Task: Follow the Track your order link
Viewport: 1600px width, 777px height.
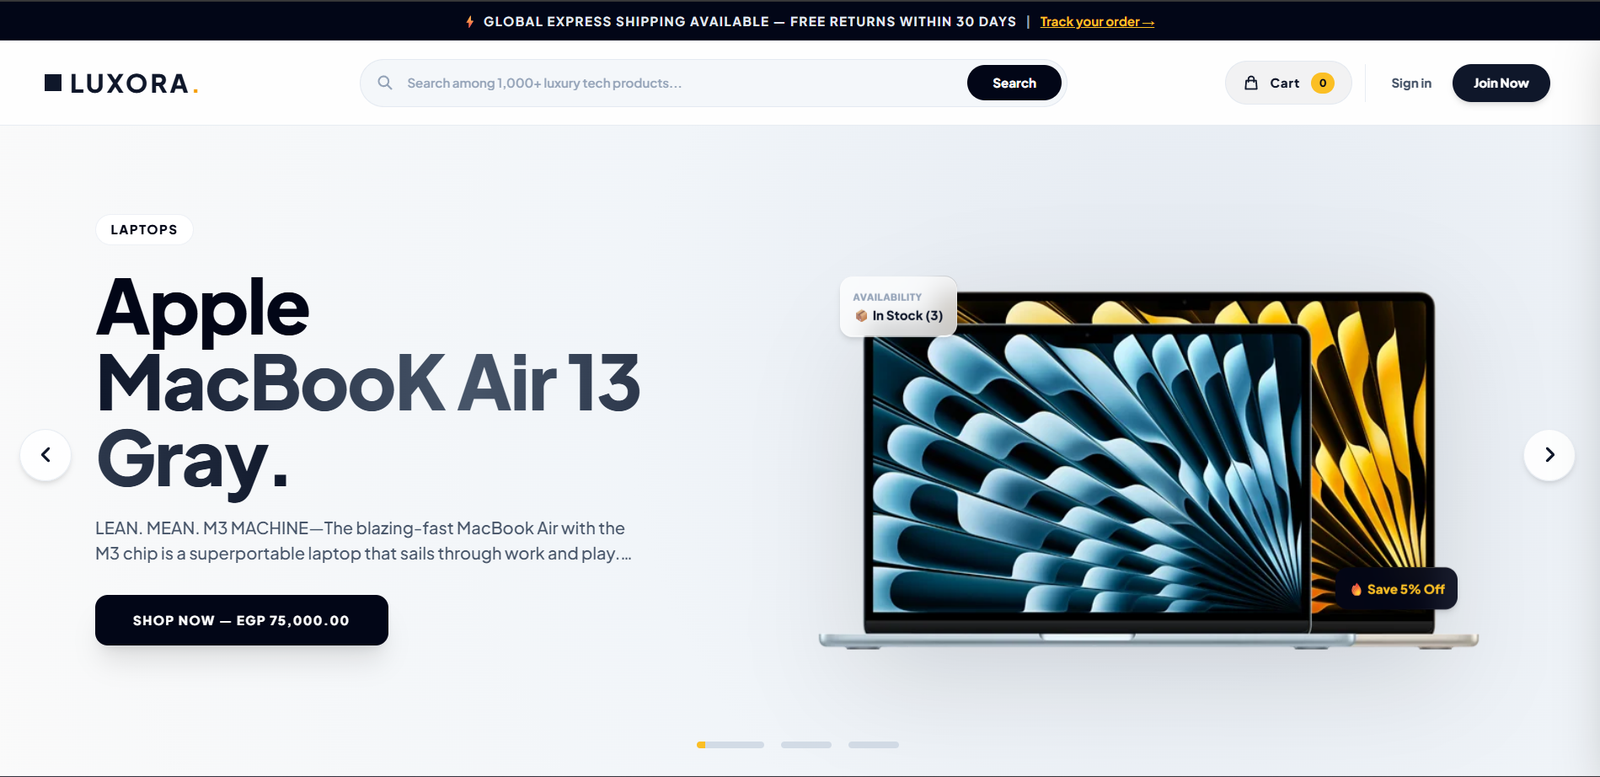Action: [1097, 21]
